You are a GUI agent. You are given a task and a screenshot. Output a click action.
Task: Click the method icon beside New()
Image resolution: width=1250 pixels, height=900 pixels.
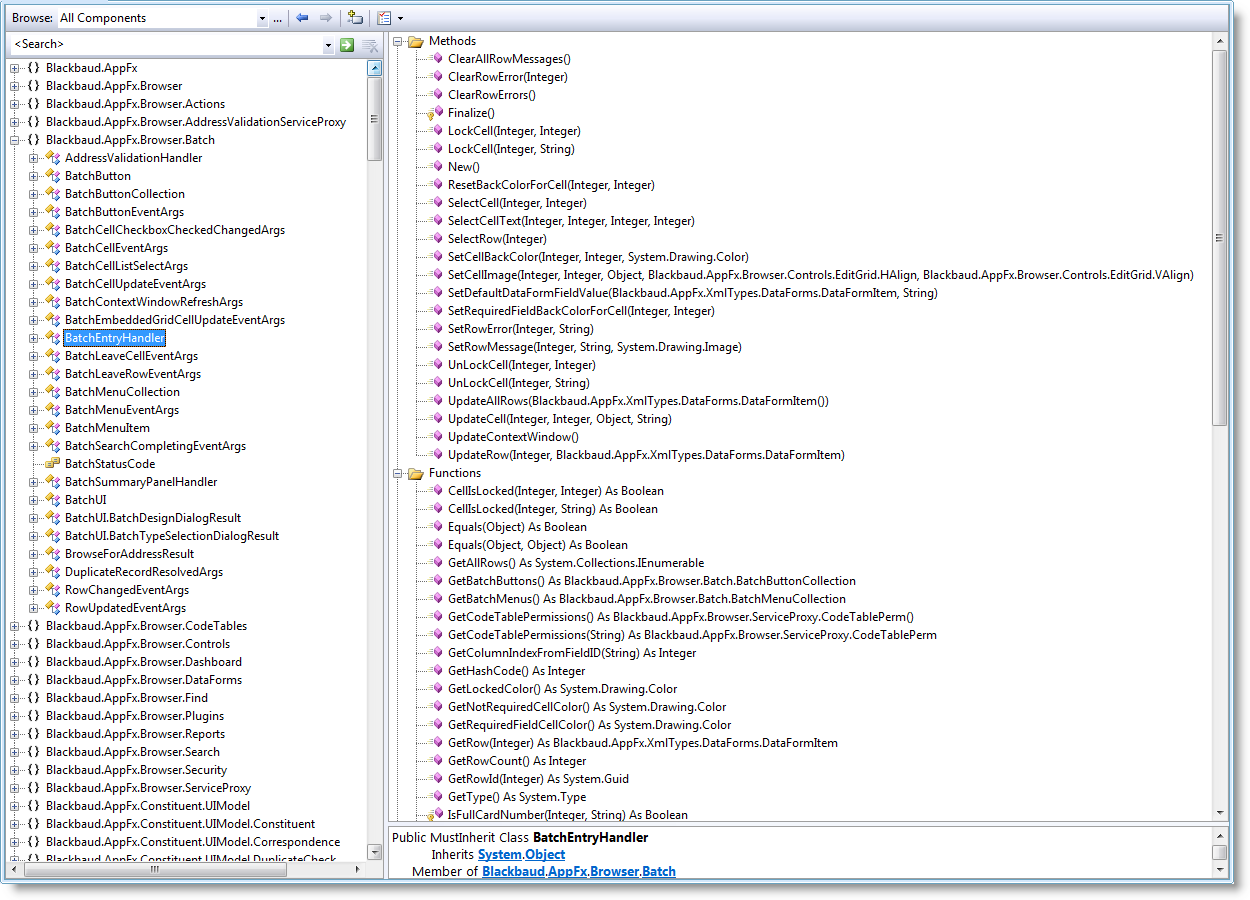coord(437,167)
